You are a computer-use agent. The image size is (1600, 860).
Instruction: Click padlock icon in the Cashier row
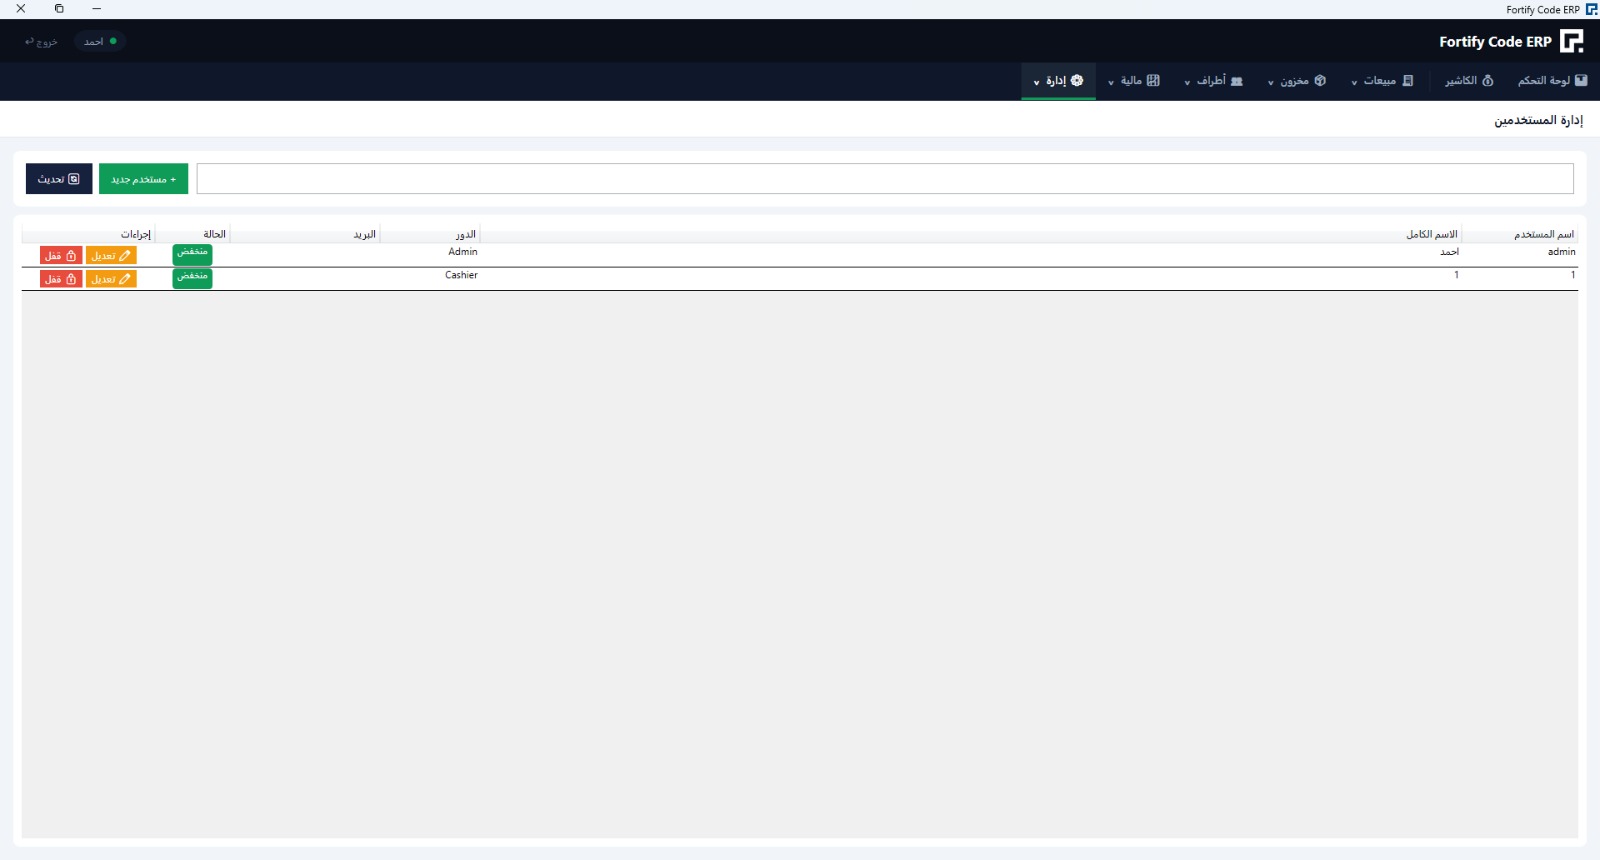coord(71,279)
